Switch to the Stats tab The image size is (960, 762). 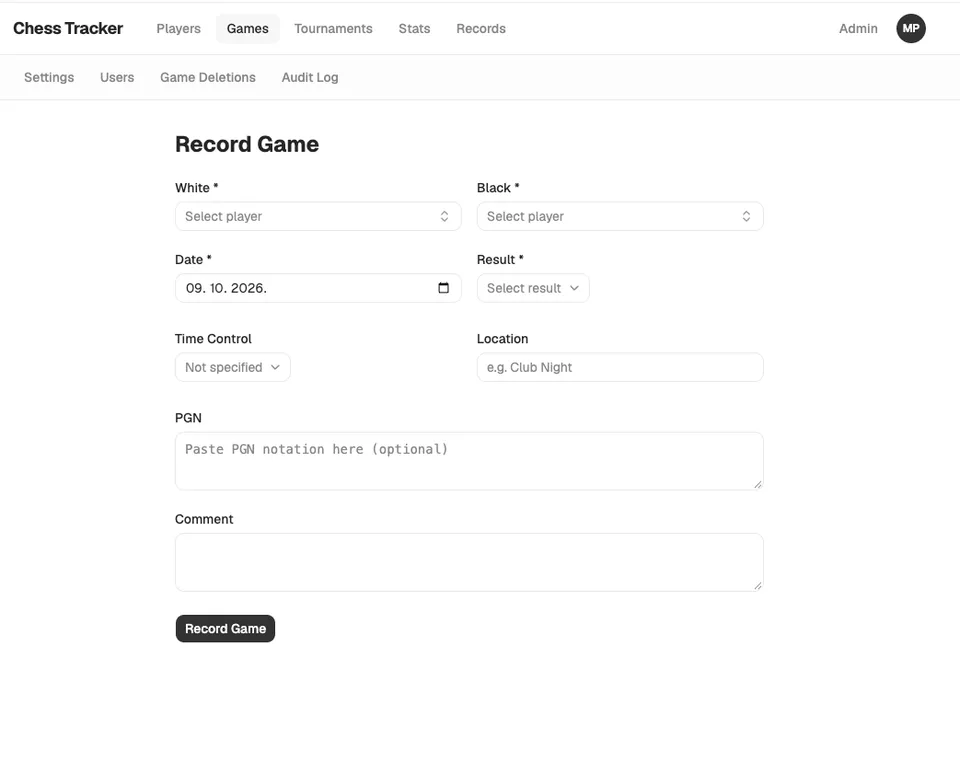tap(414, 29)
